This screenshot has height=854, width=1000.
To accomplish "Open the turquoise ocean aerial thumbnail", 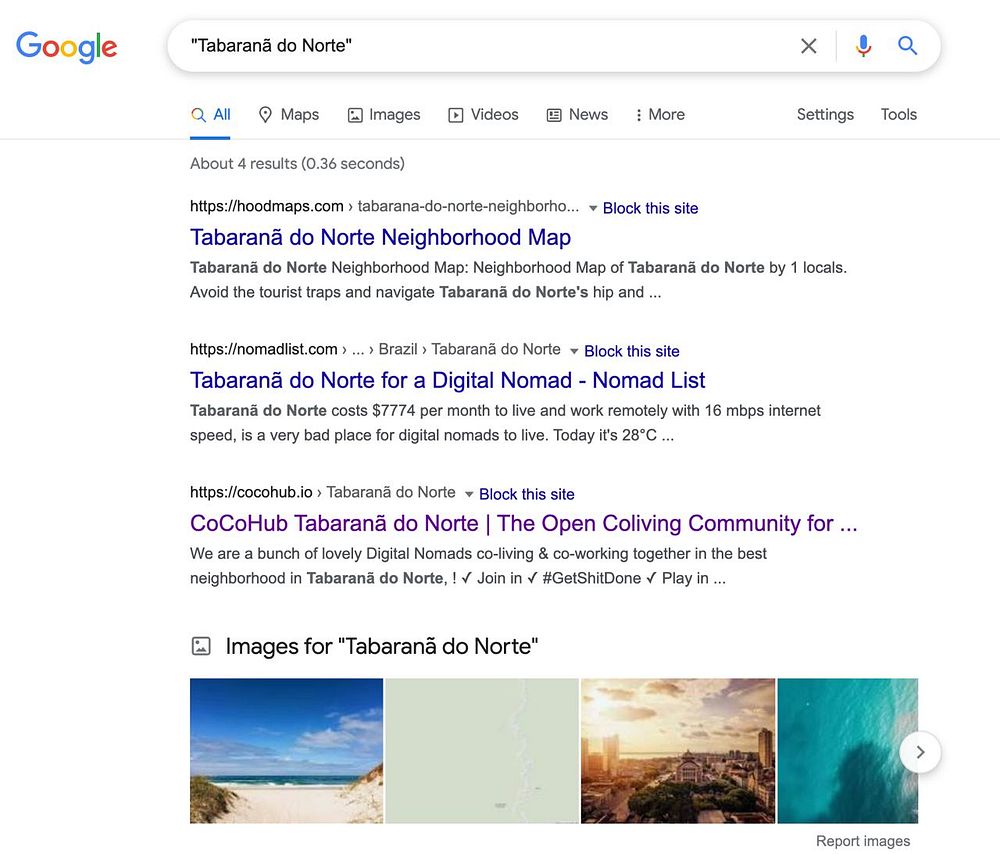I will coord(848,751).
